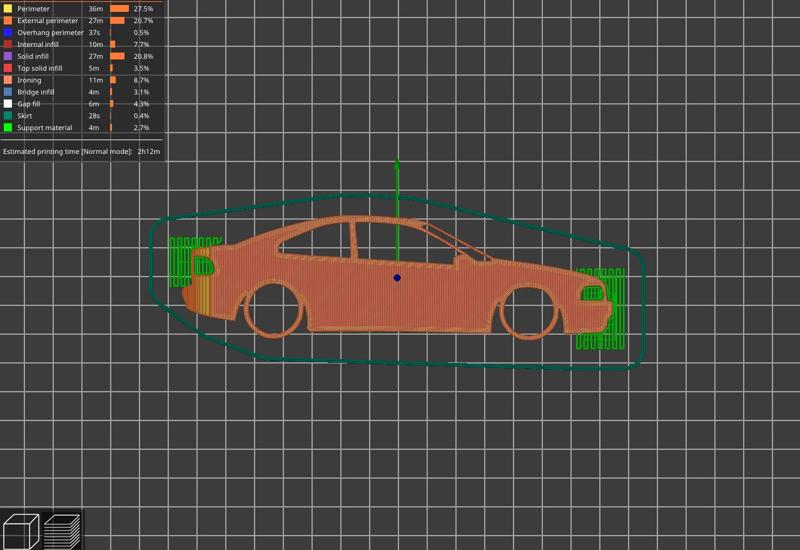Click the Overhang perimeter time 37s

pos(94,32)
